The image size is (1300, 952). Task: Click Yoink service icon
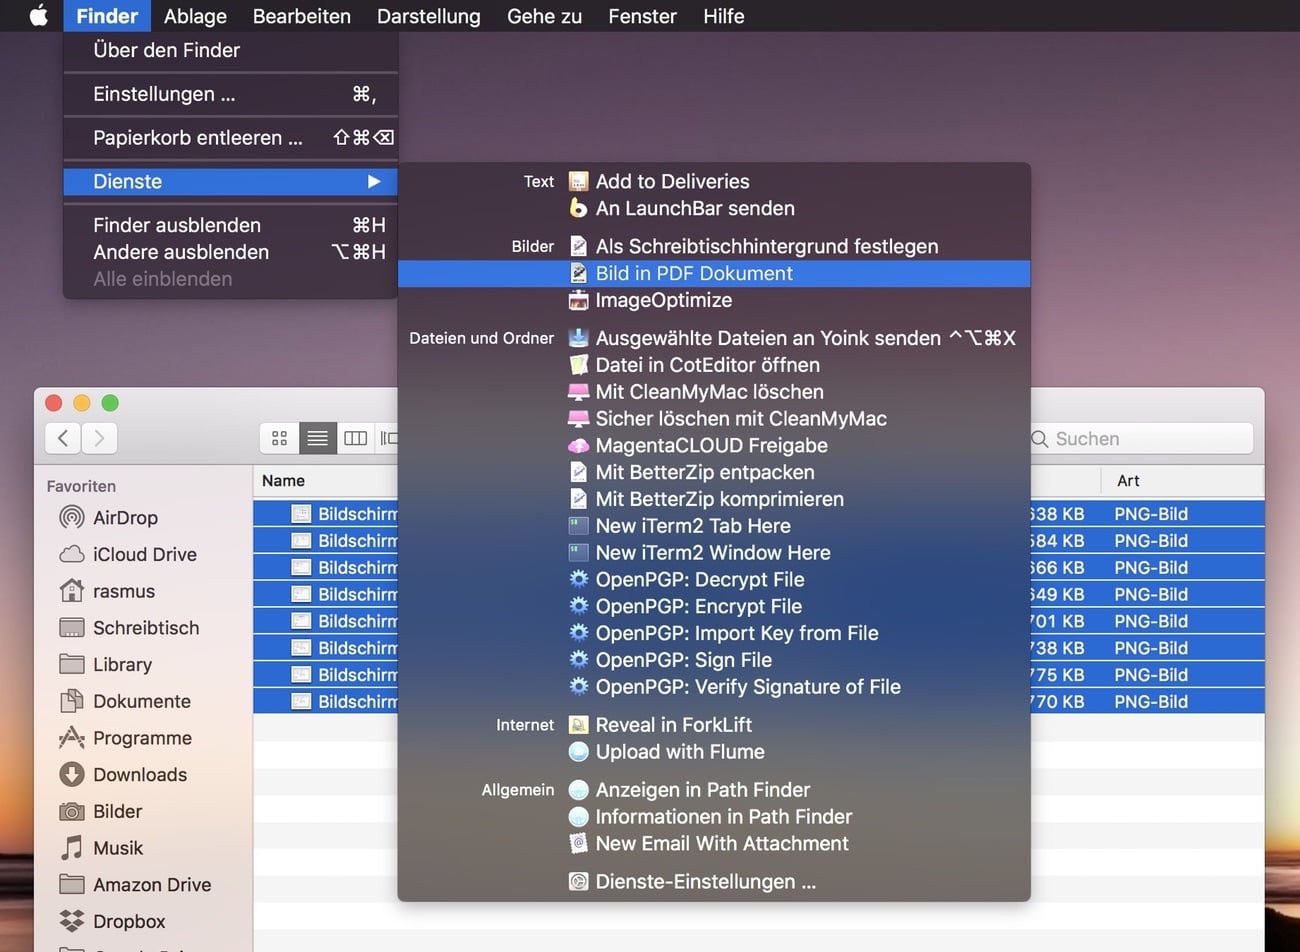point(578,338)
